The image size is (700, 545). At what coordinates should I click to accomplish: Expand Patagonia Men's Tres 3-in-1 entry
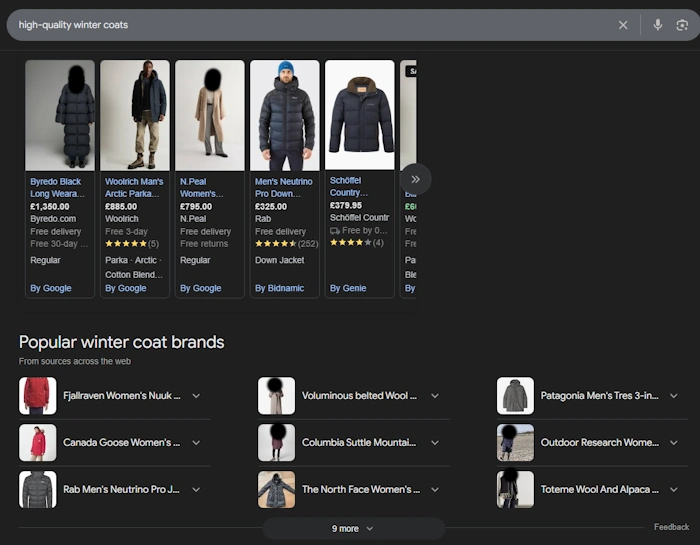674,396
